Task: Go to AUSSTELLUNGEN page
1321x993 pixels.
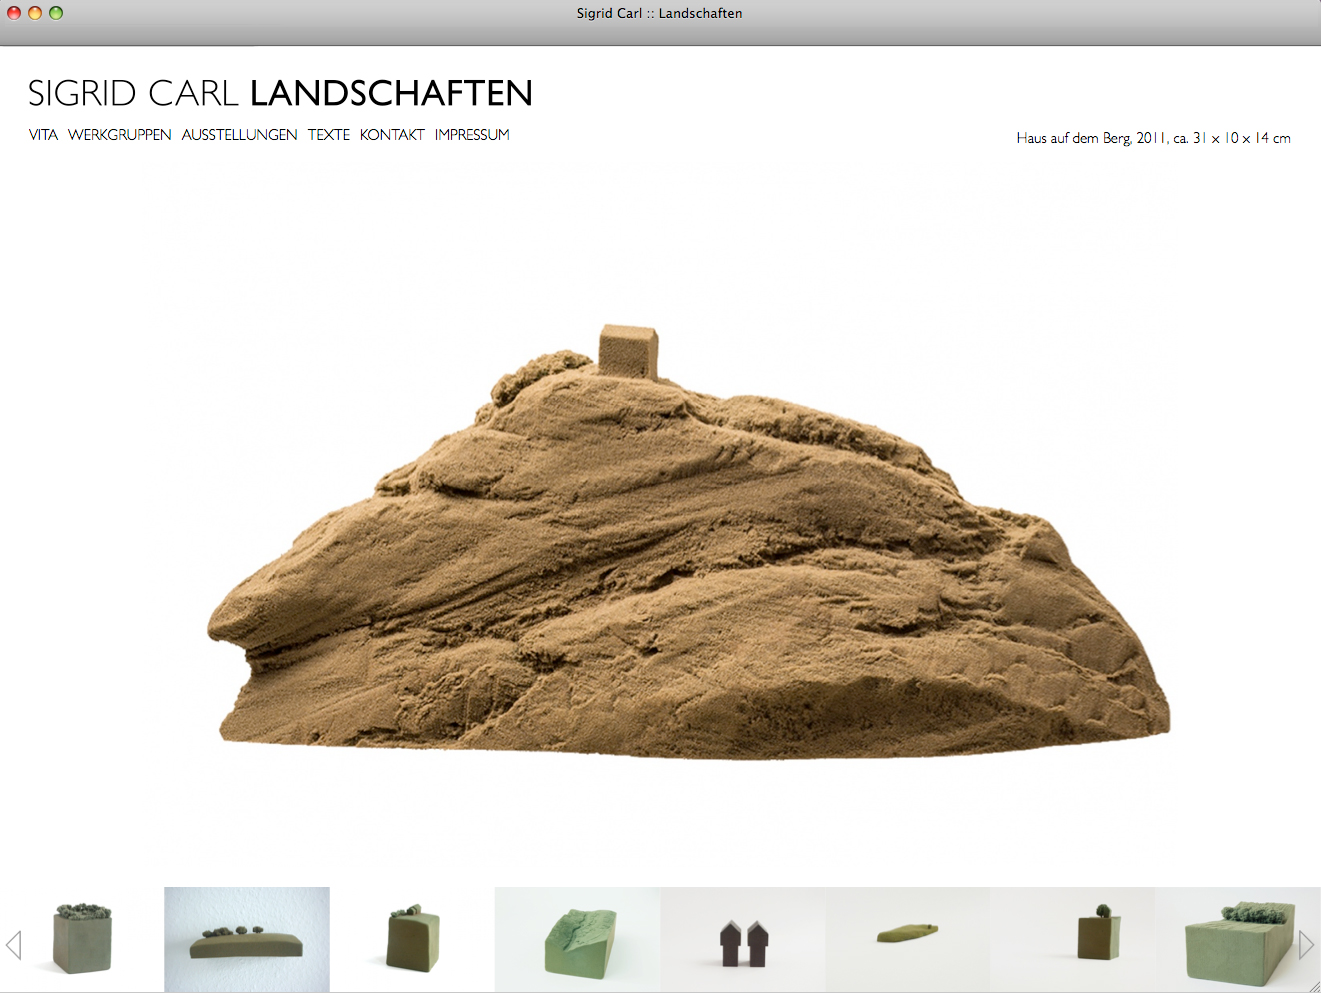Action: [x=239, y=135]
